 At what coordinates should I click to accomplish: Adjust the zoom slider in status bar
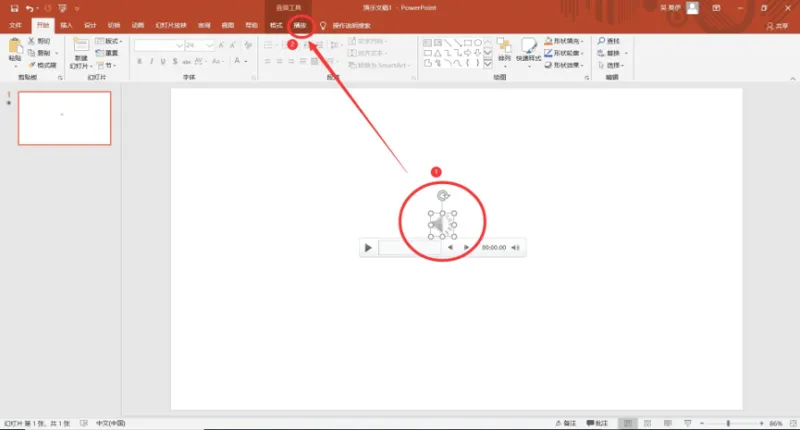coord(728,423)
